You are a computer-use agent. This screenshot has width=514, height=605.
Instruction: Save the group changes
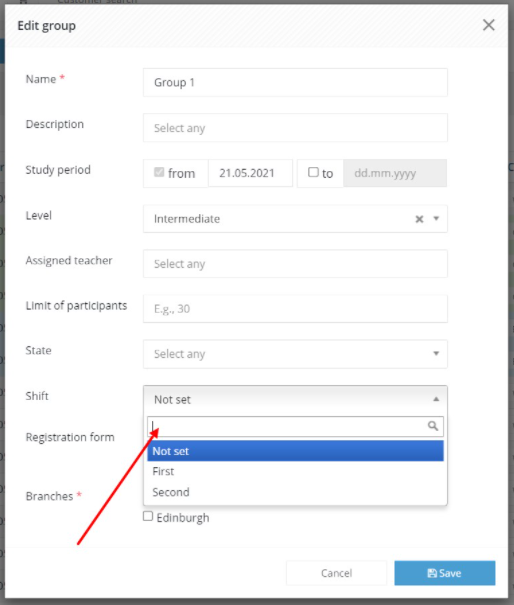(x=445, y=573)
